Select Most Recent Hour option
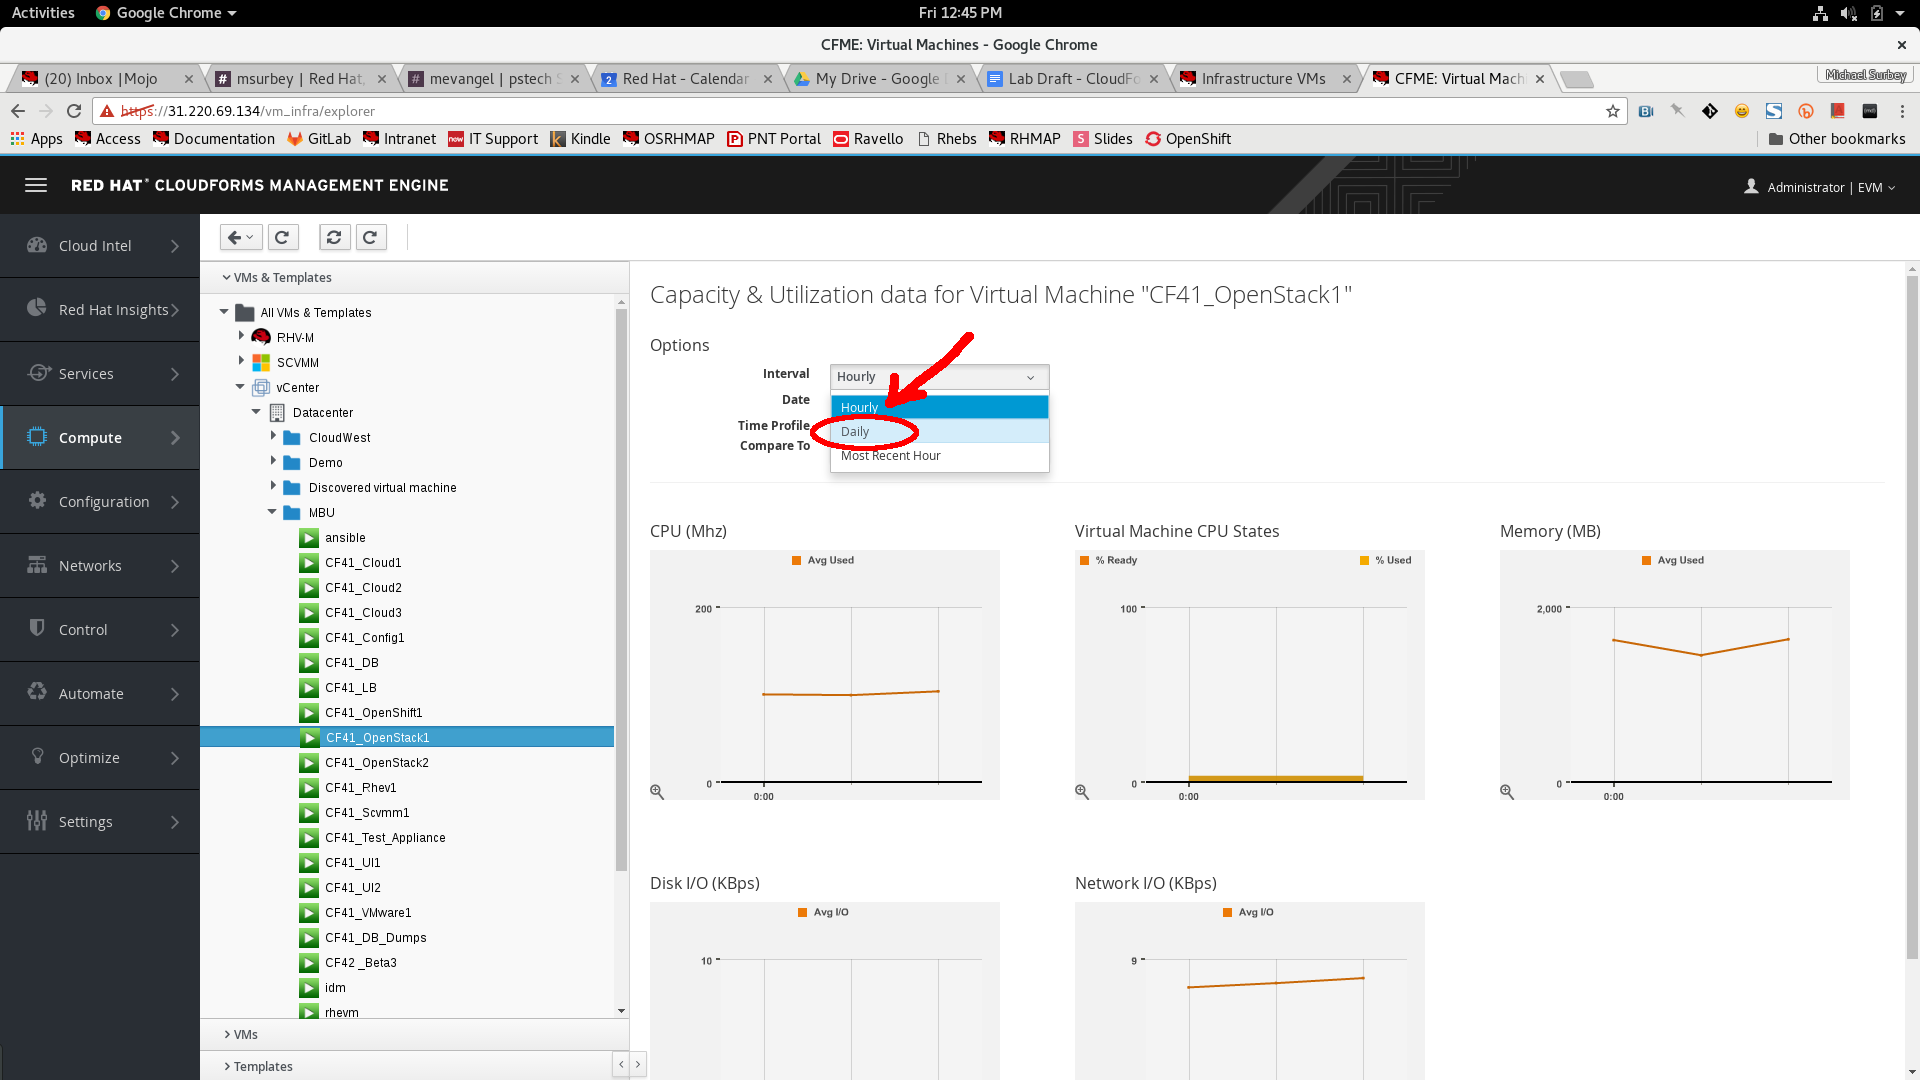The image size is (1920, 1080). [x=940, y=455]
